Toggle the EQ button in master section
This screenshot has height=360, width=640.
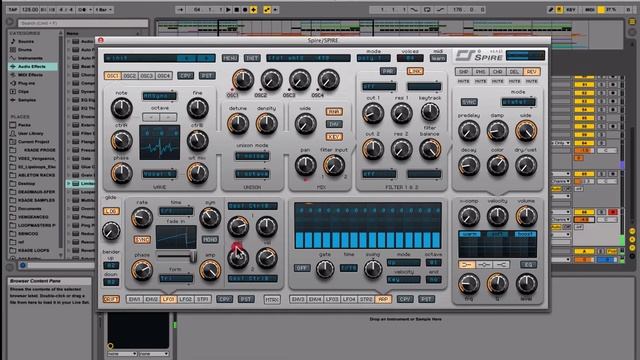tap(528, 265)
